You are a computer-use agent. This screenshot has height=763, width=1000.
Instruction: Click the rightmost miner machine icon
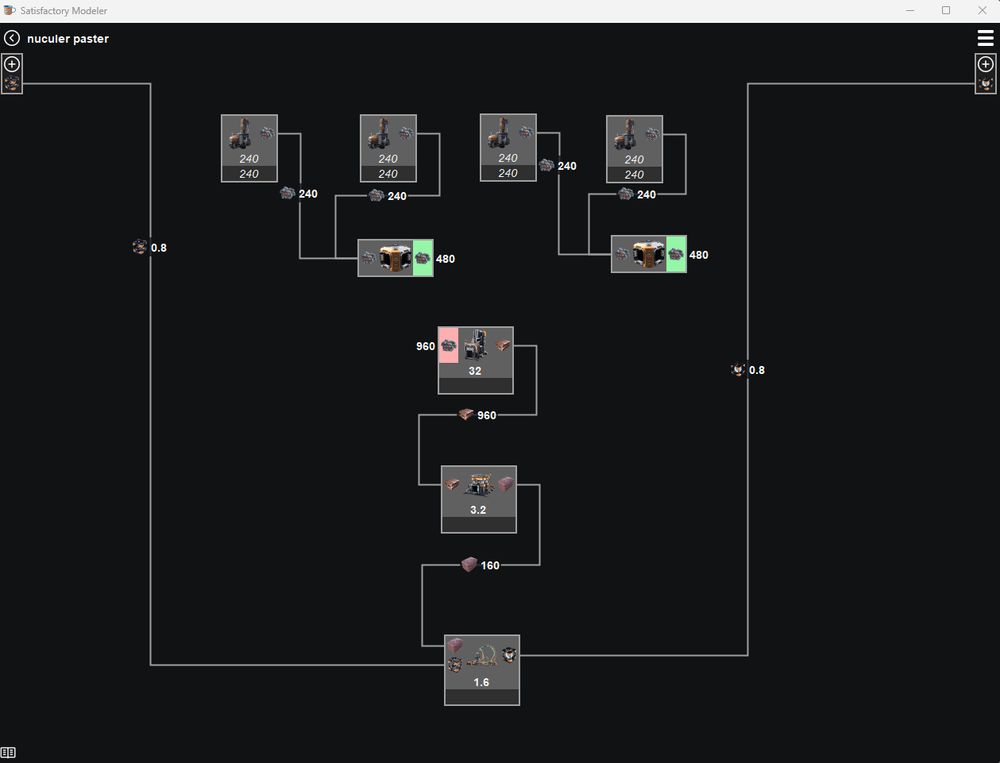click(626, 134)
